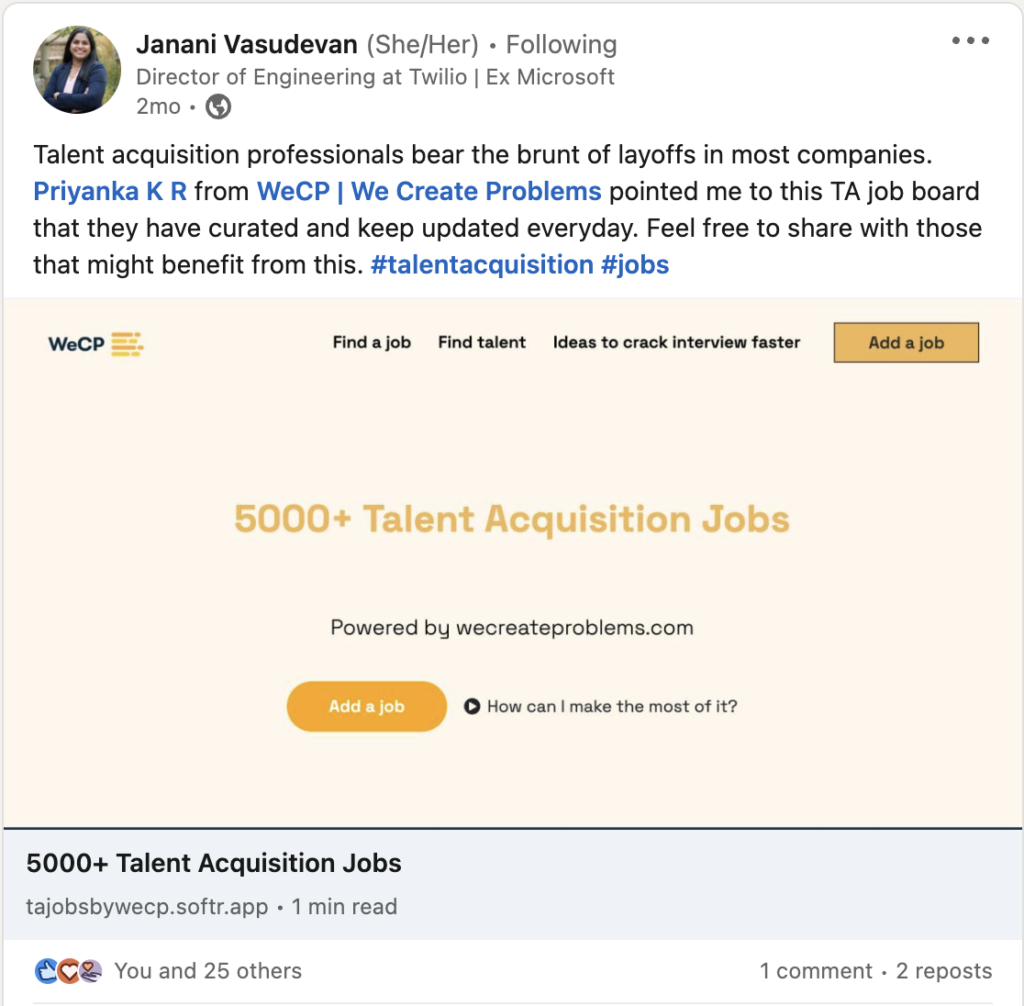Open the Priyanka K R mention link
This screenshot has width=1024, height=1006.
[x=110, y=191]
